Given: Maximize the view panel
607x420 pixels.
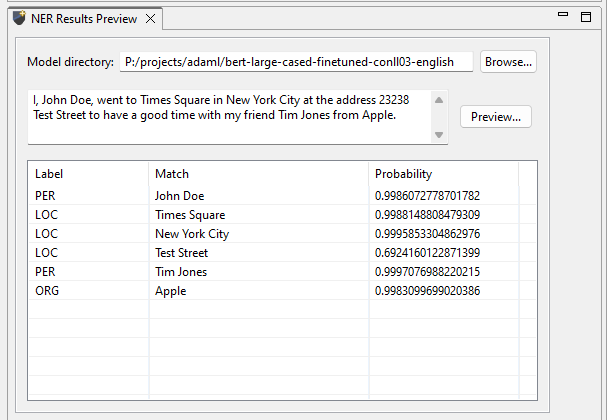Looking at the screenshot, I should 586,16.
